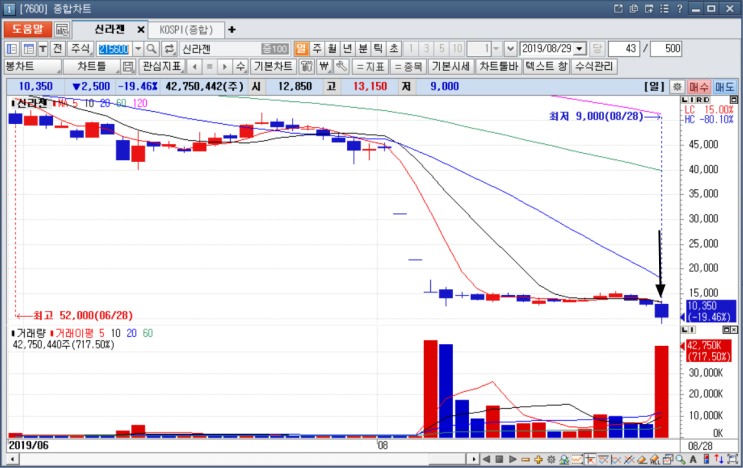Viewport: 743px width, 468px height.
Task: Open the 봉차트 chart type dropdown
Action: pos(33,67)
